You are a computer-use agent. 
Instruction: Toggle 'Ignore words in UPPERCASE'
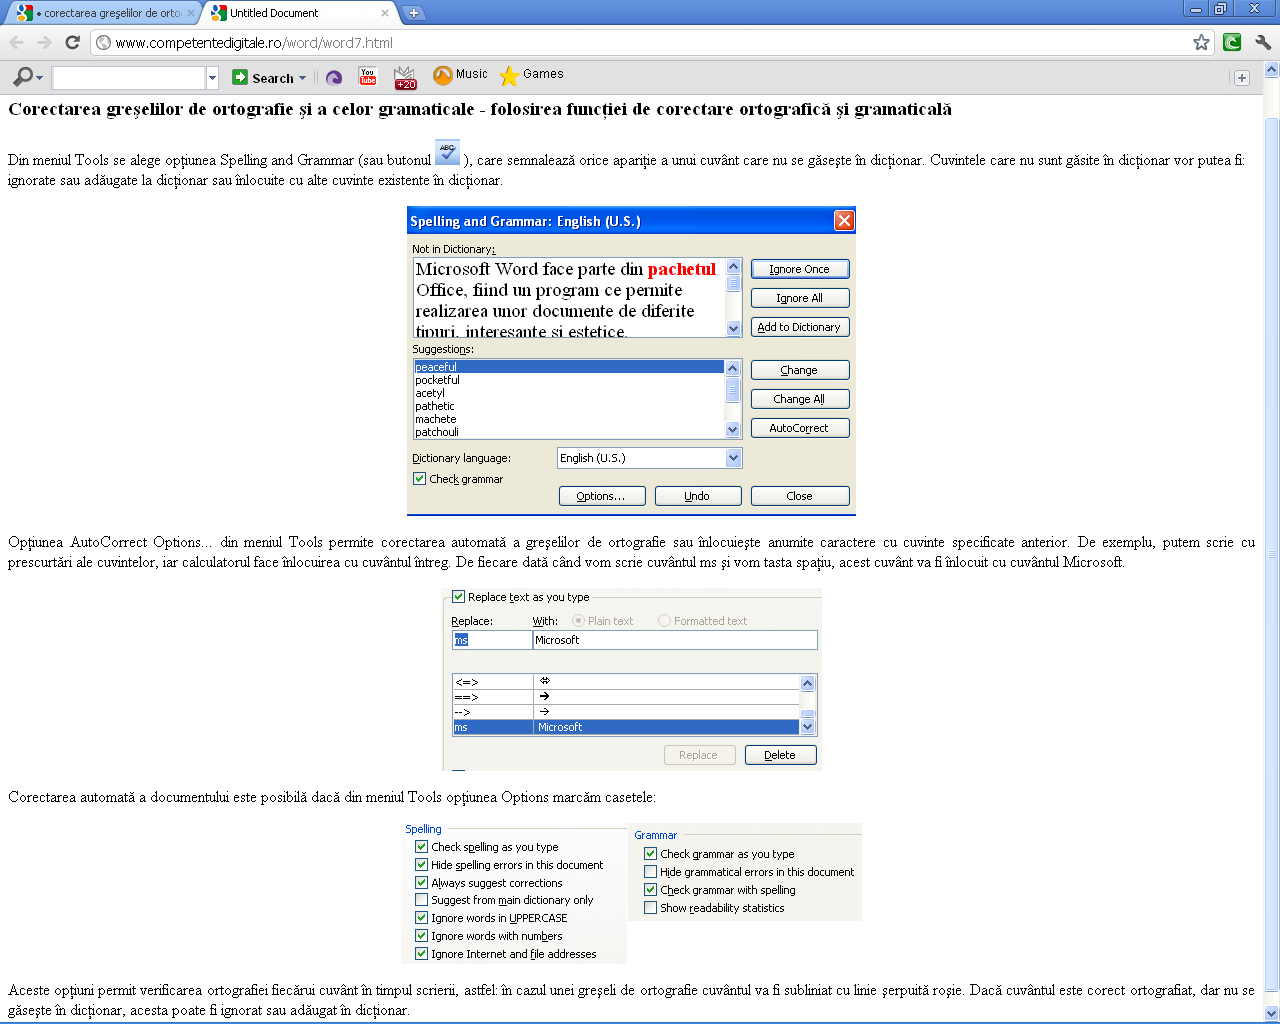pyautogui.click(x=422, y=917)
